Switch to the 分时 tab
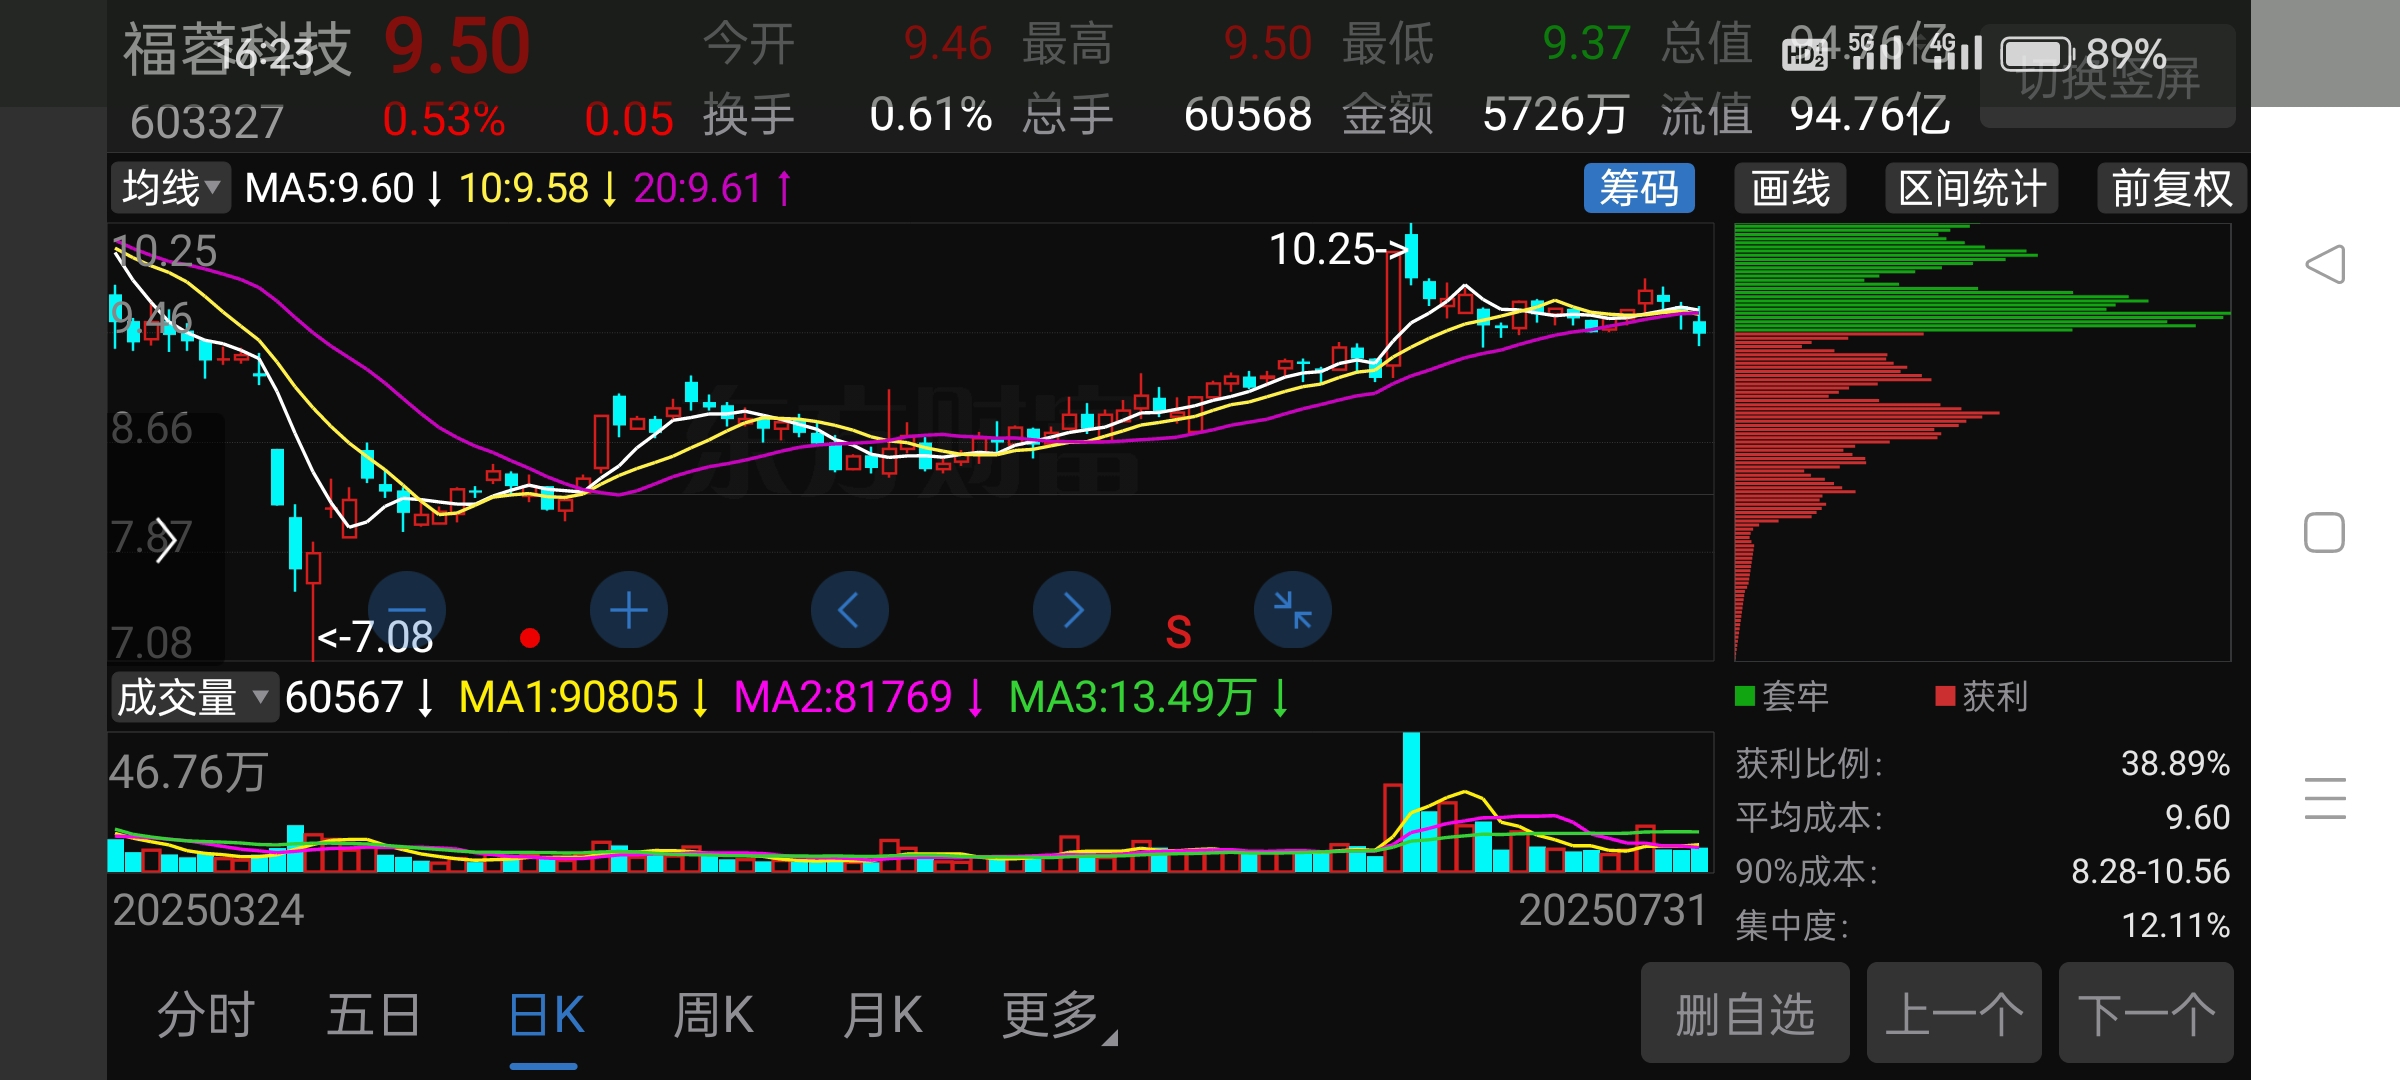This screenshot has width=2400, height=1080. point(206,1015)
